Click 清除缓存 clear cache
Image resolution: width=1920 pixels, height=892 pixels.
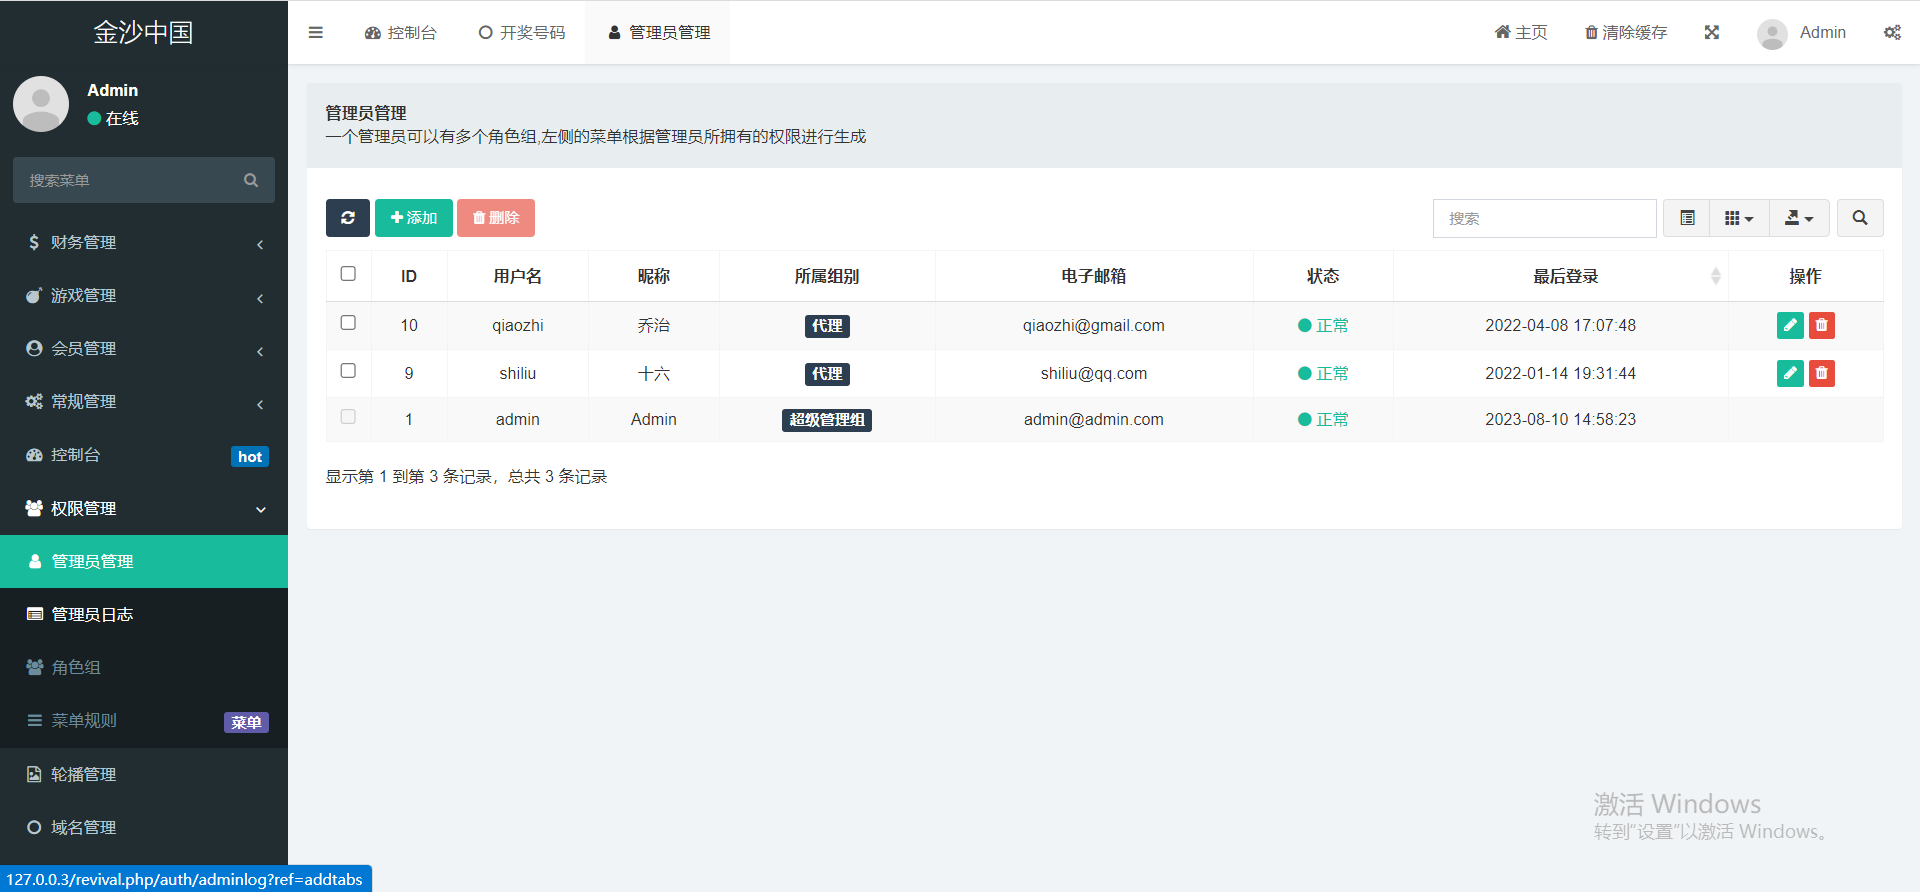pos(1626,32)
